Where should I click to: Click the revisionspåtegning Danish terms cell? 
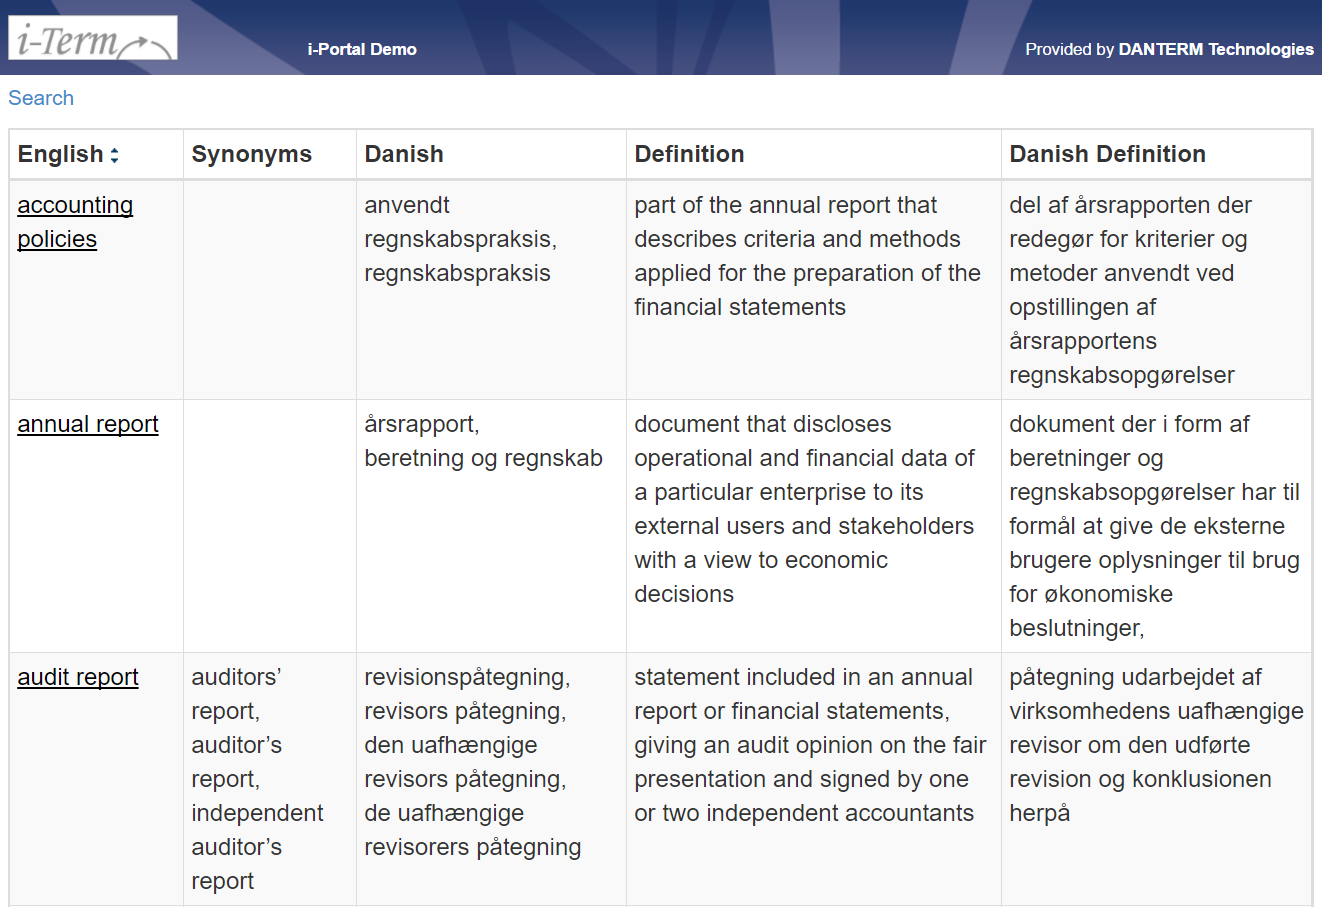coord(491,779)
